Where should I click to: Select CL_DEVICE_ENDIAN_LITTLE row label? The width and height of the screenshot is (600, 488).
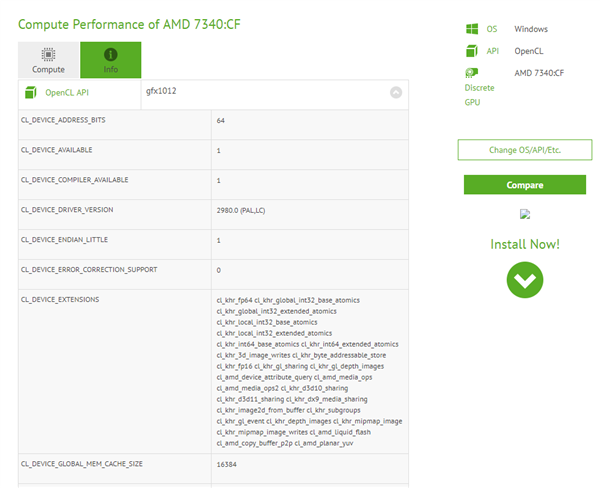tap(64, 240)
